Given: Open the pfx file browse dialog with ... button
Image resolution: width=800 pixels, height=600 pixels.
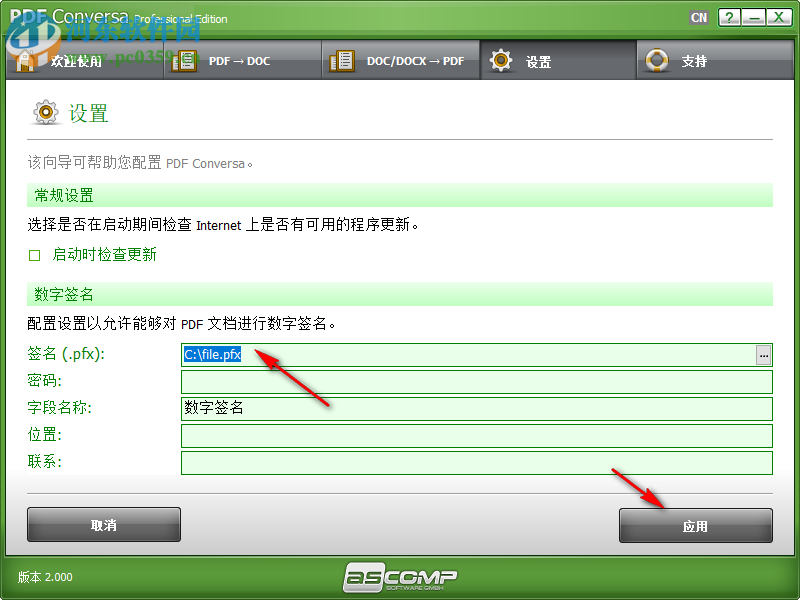Looking at the screenshot, I should (763, 354).
